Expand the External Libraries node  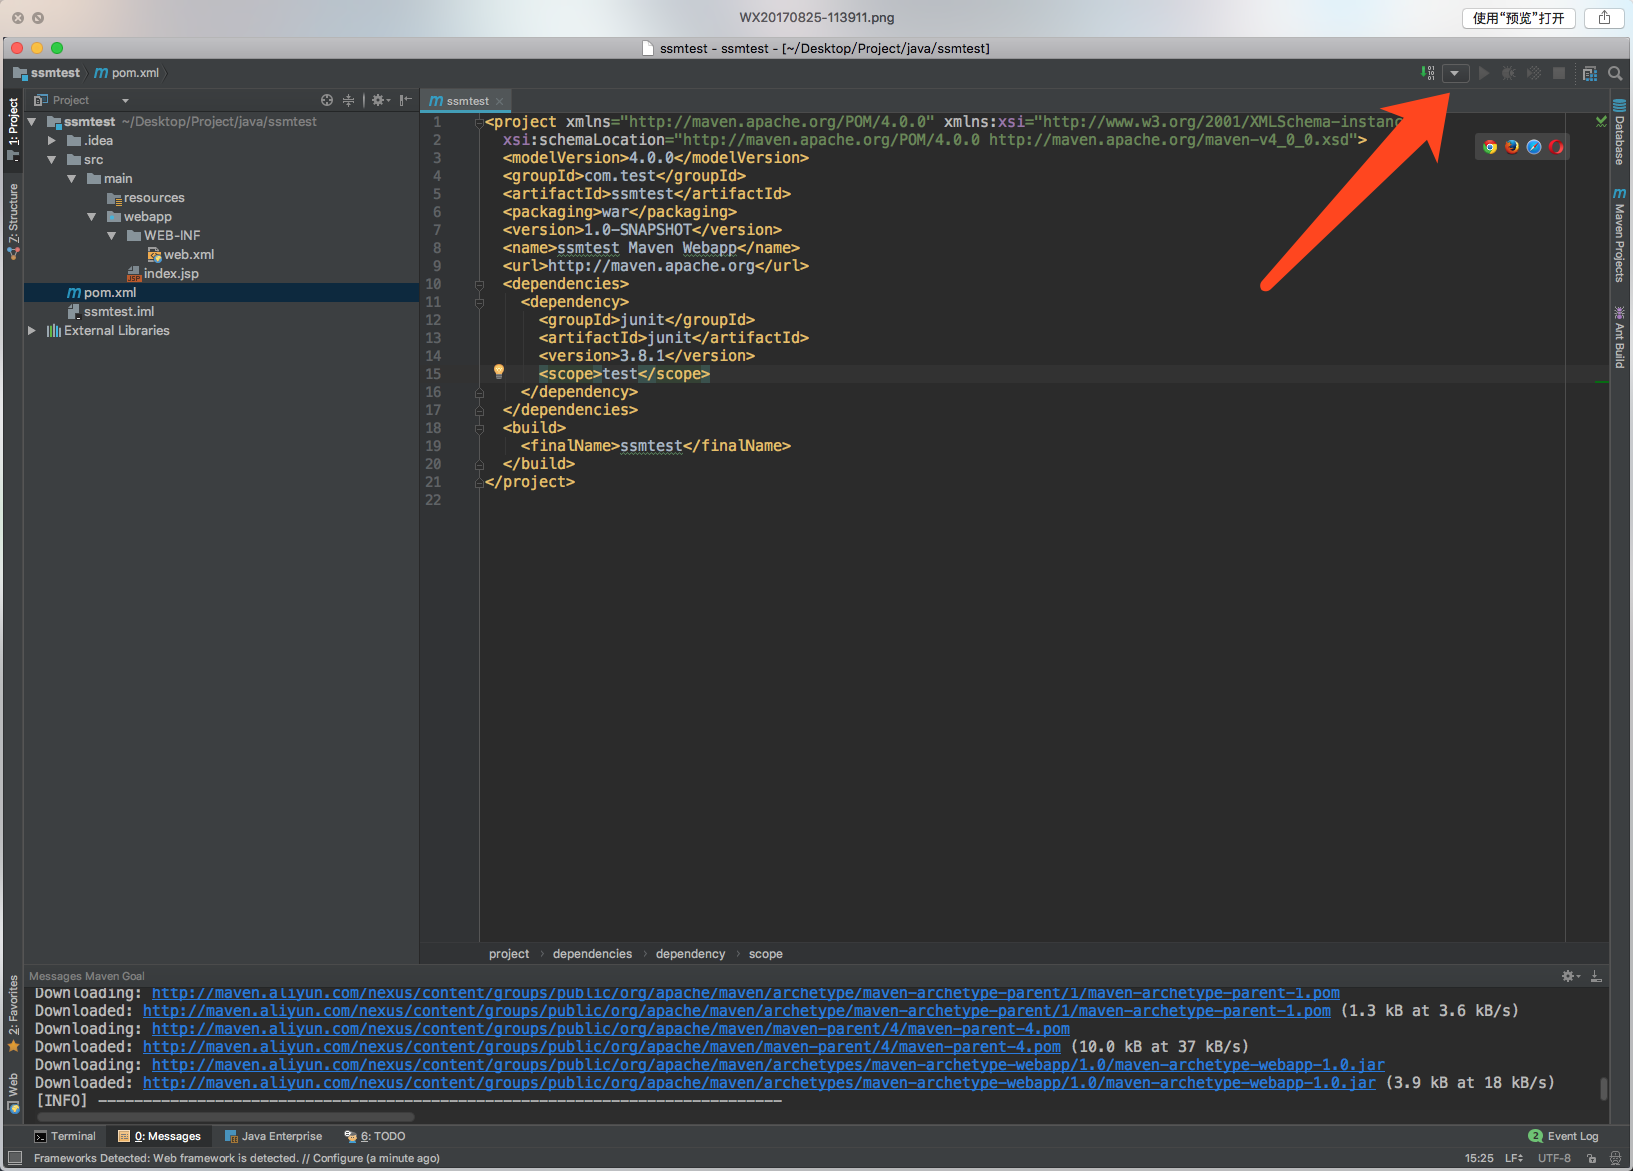click(32, 331)
